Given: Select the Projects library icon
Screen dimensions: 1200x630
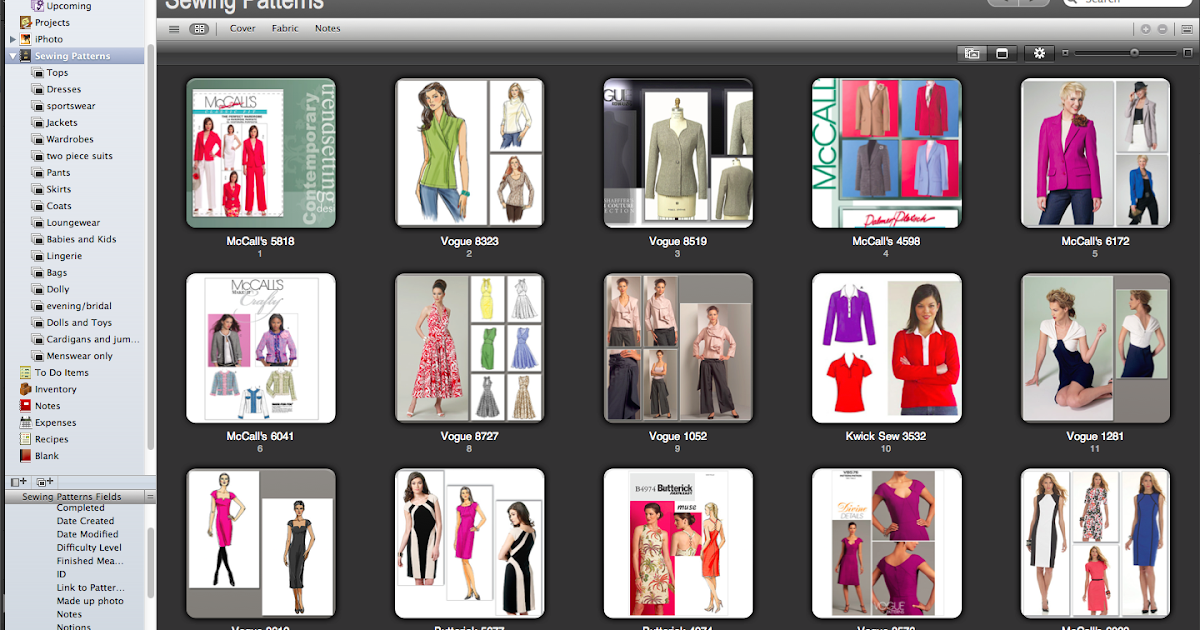Looking at the screenshot, I should click(x=26, y=22).
